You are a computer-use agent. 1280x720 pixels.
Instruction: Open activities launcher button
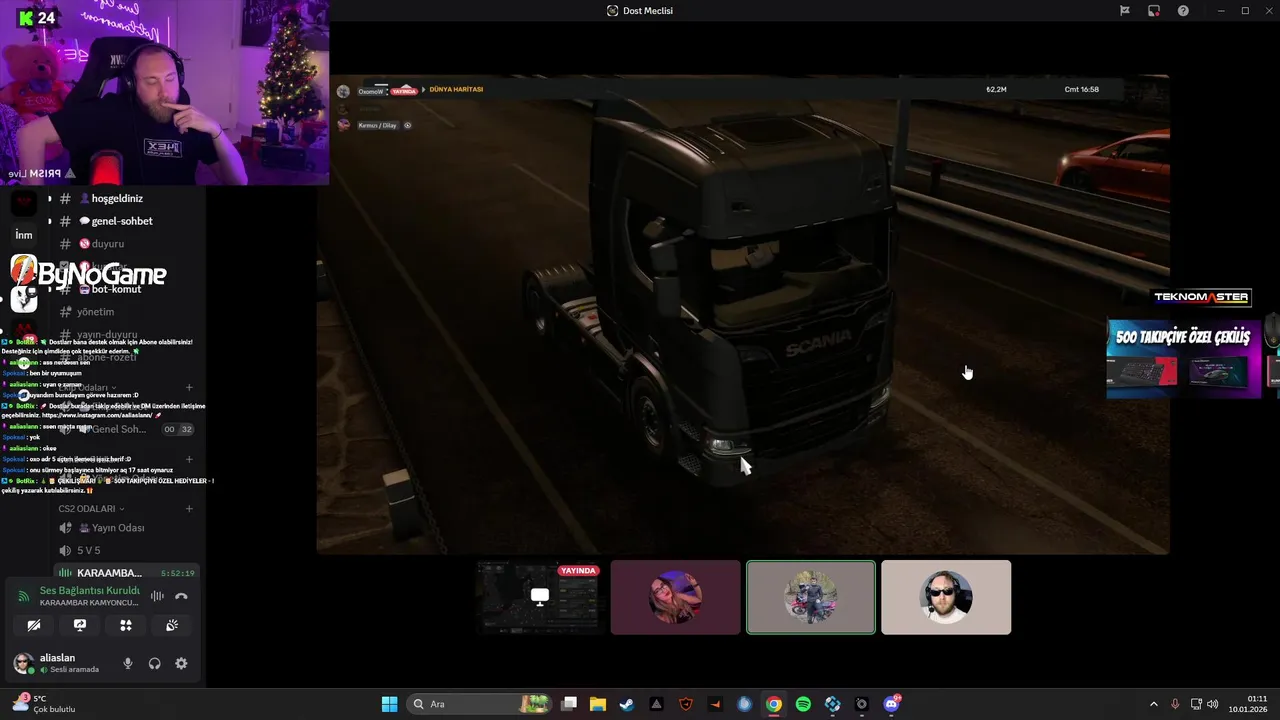[x=126, y=625]
